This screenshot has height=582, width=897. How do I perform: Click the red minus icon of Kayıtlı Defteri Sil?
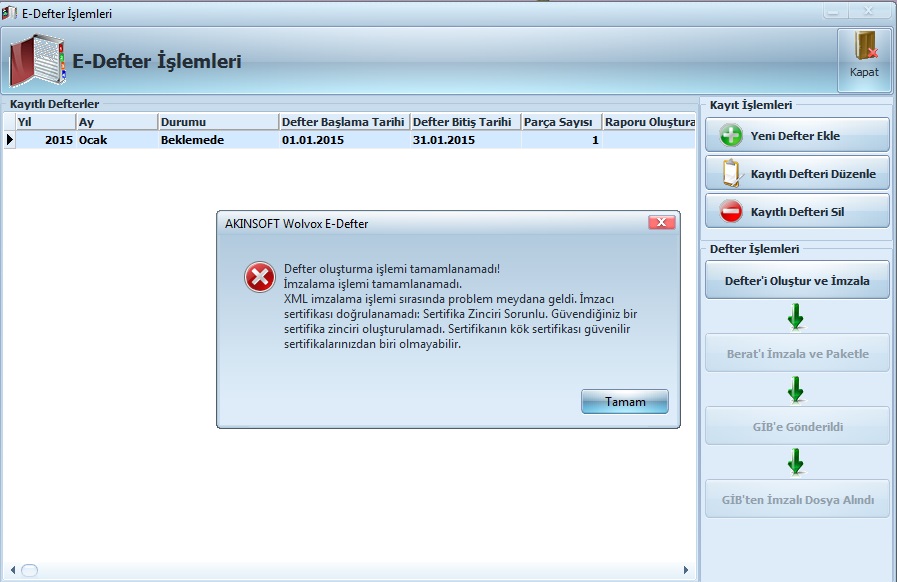click(731, 211)
